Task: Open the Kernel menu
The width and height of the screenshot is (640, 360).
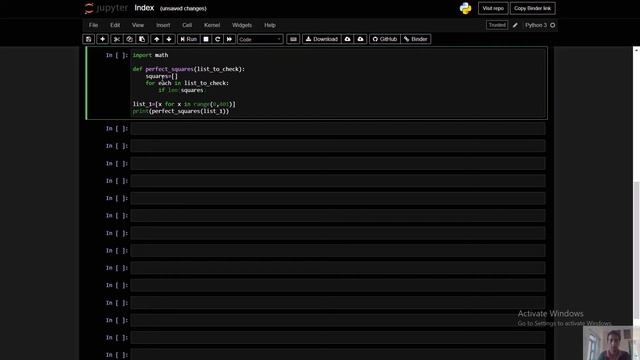Action: pos(212,25)
